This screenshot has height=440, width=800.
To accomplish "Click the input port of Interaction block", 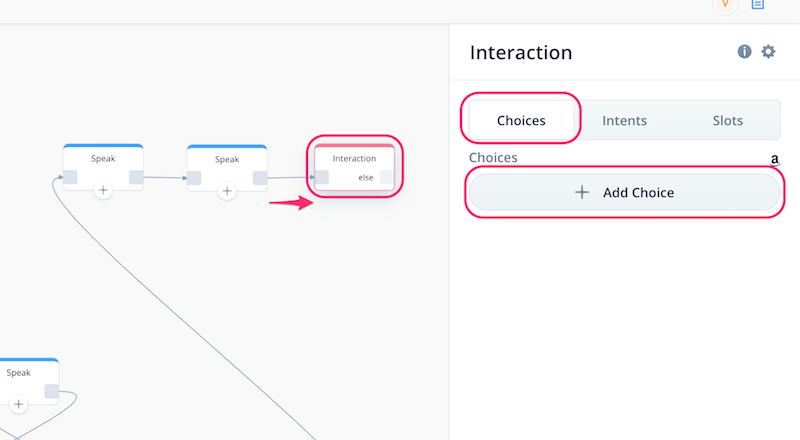I will (322, 177).
